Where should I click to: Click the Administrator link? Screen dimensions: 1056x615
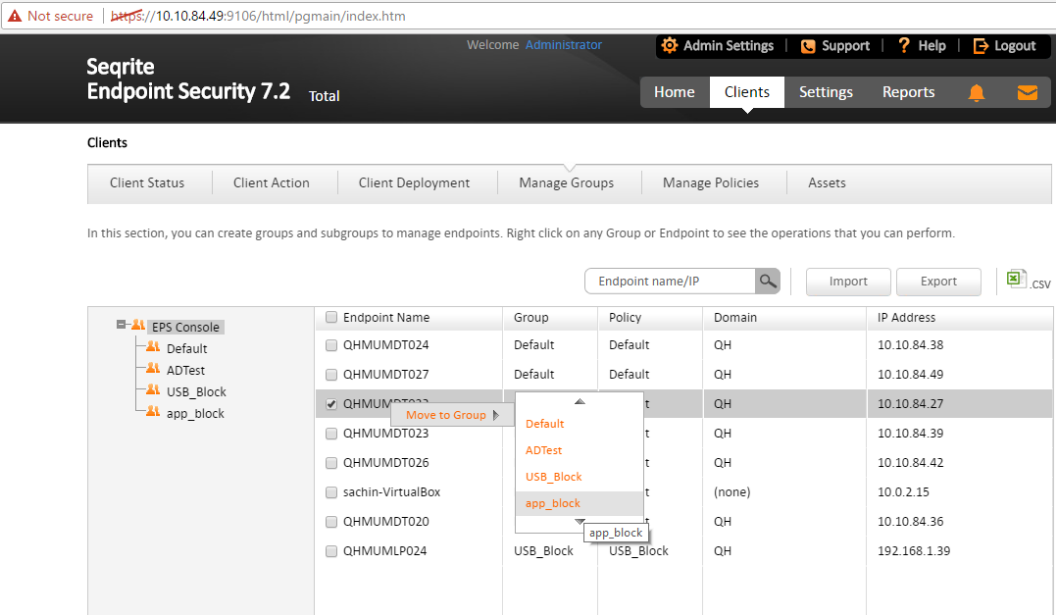coord(564,44)
